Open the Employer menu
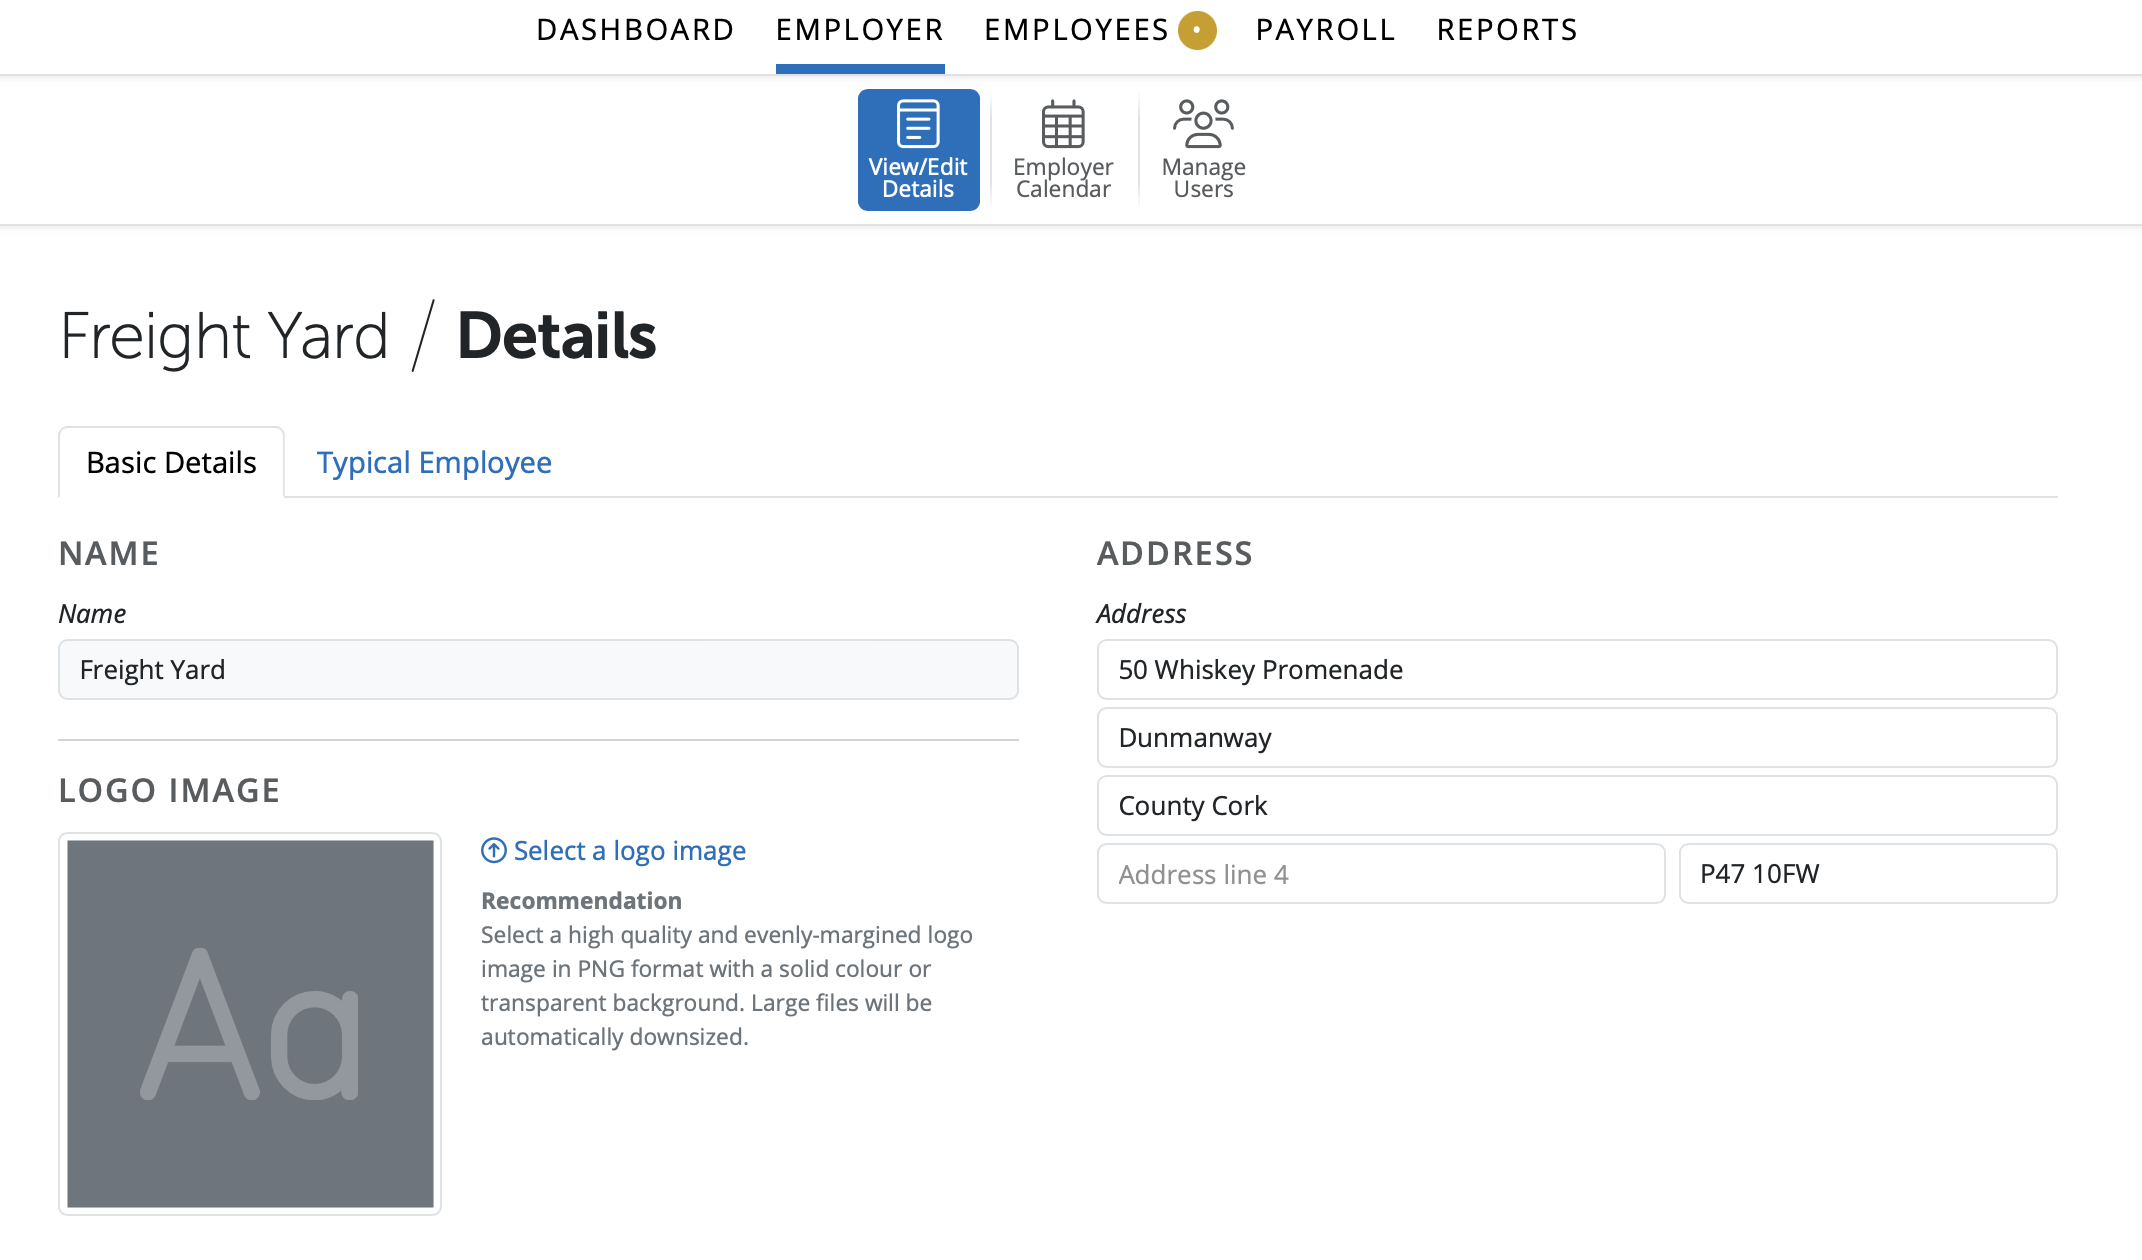The width and height of the screenshot is (2142, 1260). coord(859,30)
